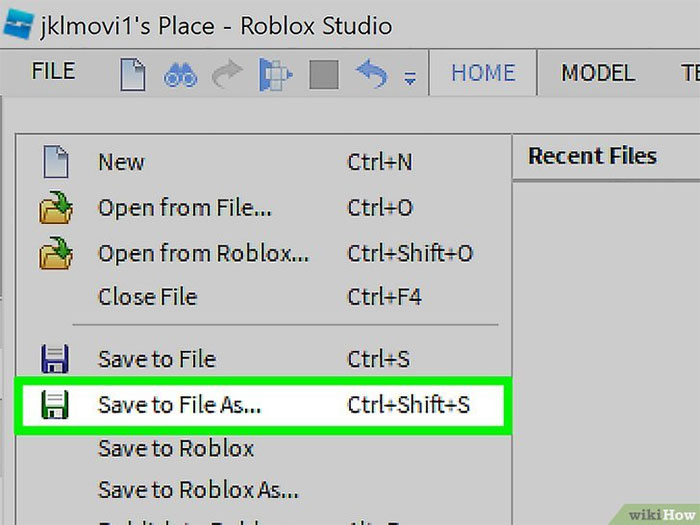Click the green floppy disk Save As icon

point(54,405)
